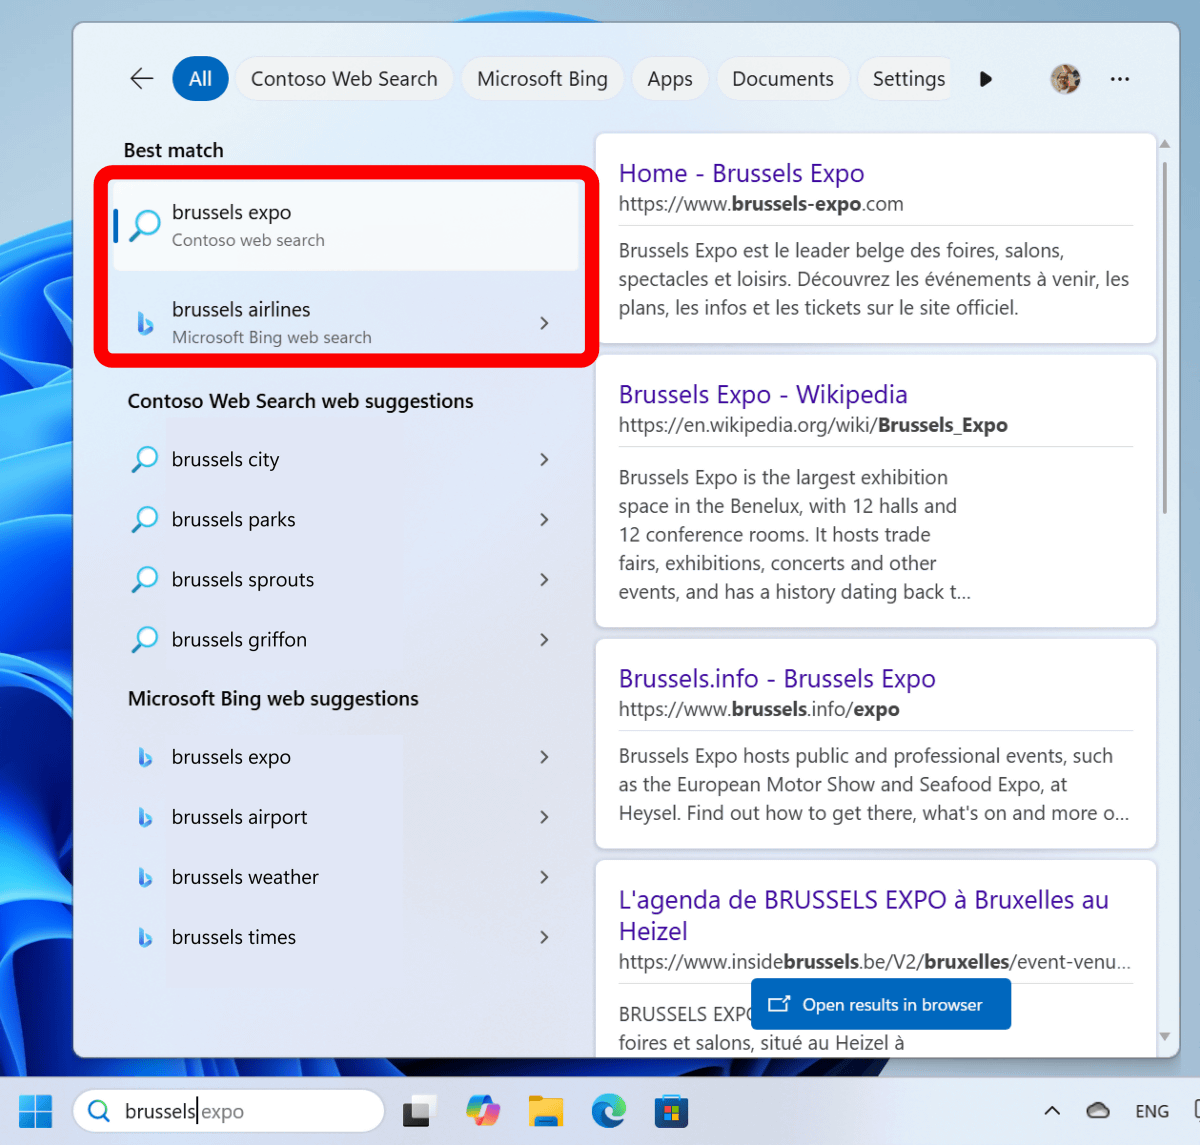This screenshot has height=1145, width=1200.
Task: Select brussels airlines Bing web search
Action: 346,322
